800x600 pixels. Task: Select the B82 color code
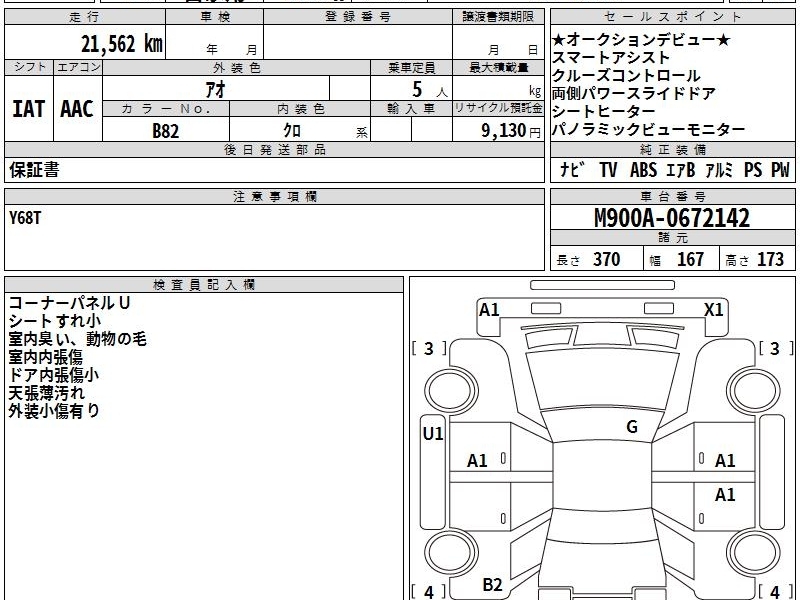(x=166, y=131)
